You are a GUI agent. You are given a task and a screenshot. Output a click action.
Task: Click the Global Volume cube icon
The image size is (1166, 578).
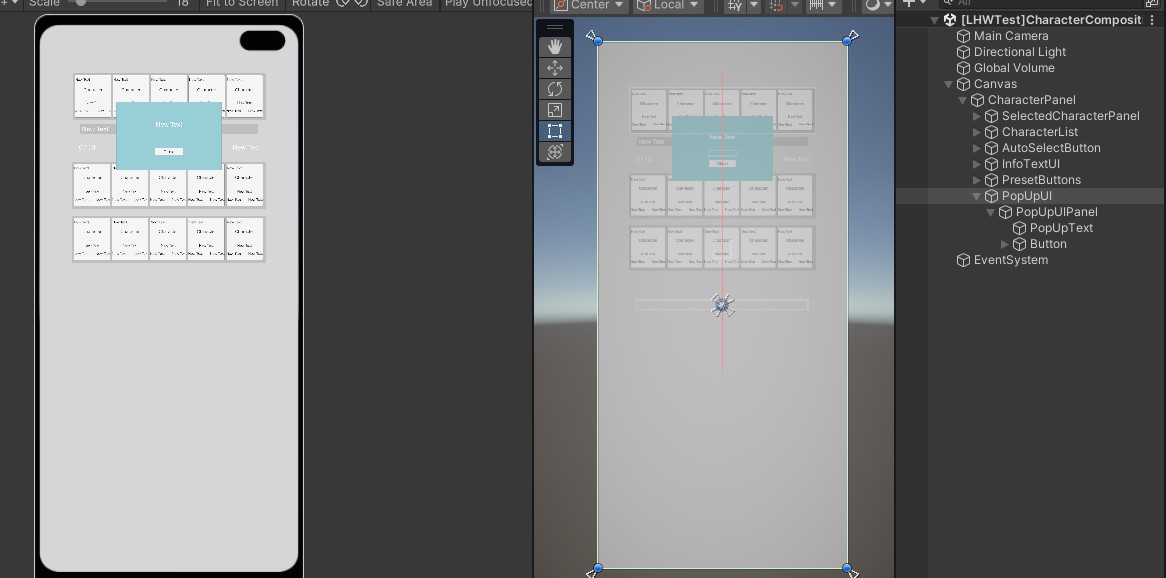click(963, 68)
